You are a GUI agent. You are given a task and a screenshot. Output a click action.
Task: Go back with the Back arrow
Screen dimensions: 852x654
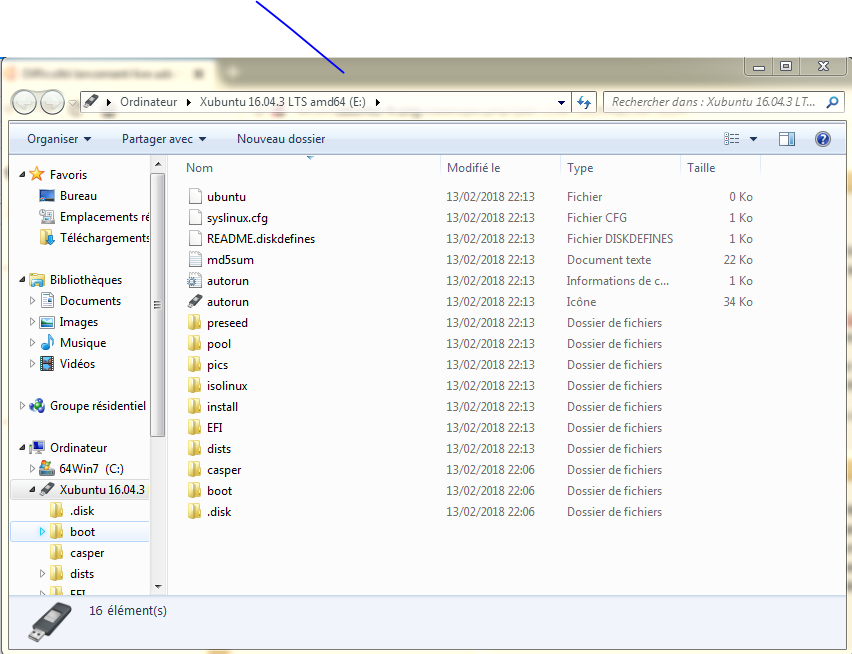[x=24, y=102]
